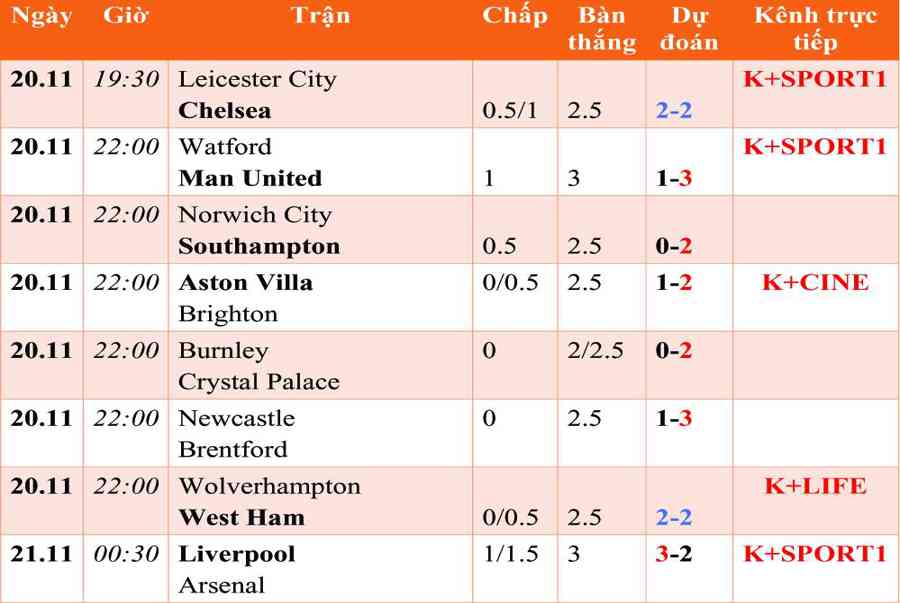The width and height of the screenshot is (900, 603).
Task: Click the Kênh trực tiếp header
Action: coord(816,28)
